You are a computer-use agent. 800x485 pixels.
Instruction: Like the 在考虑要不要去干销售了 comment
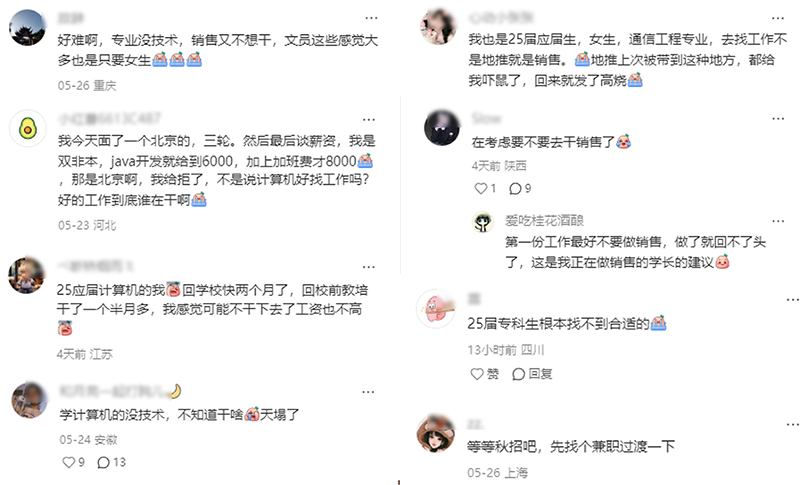pyautogui.click(x=485, y=189)
